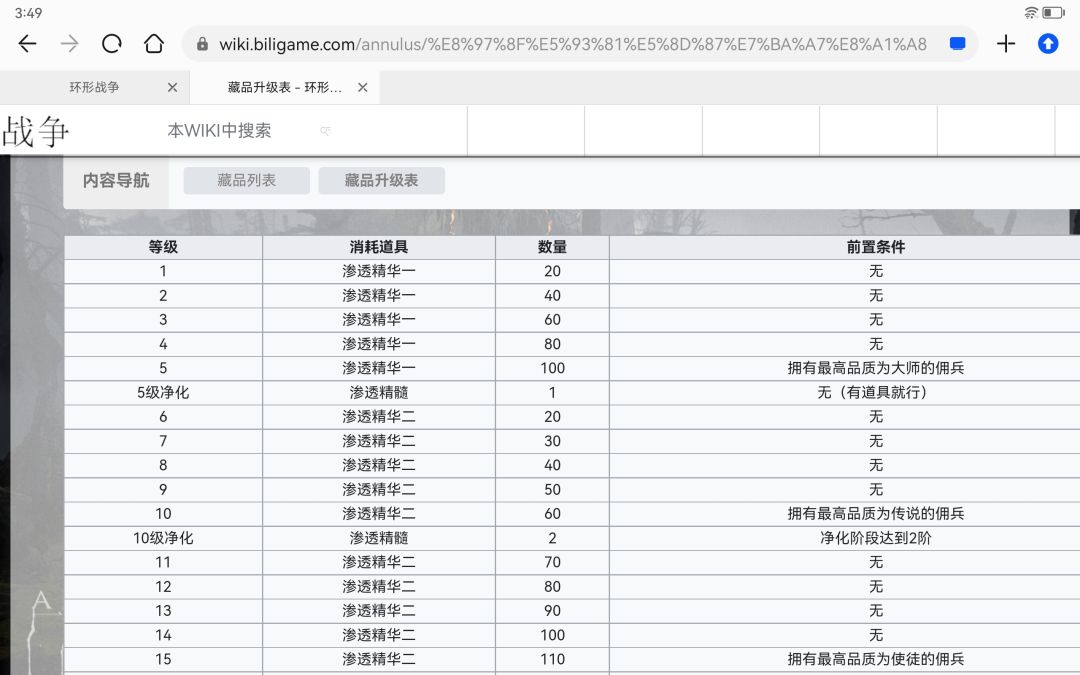Viewport: 1080px width, 675px height.
Task: Click the address bar URL
Action: tap(572, 44)
